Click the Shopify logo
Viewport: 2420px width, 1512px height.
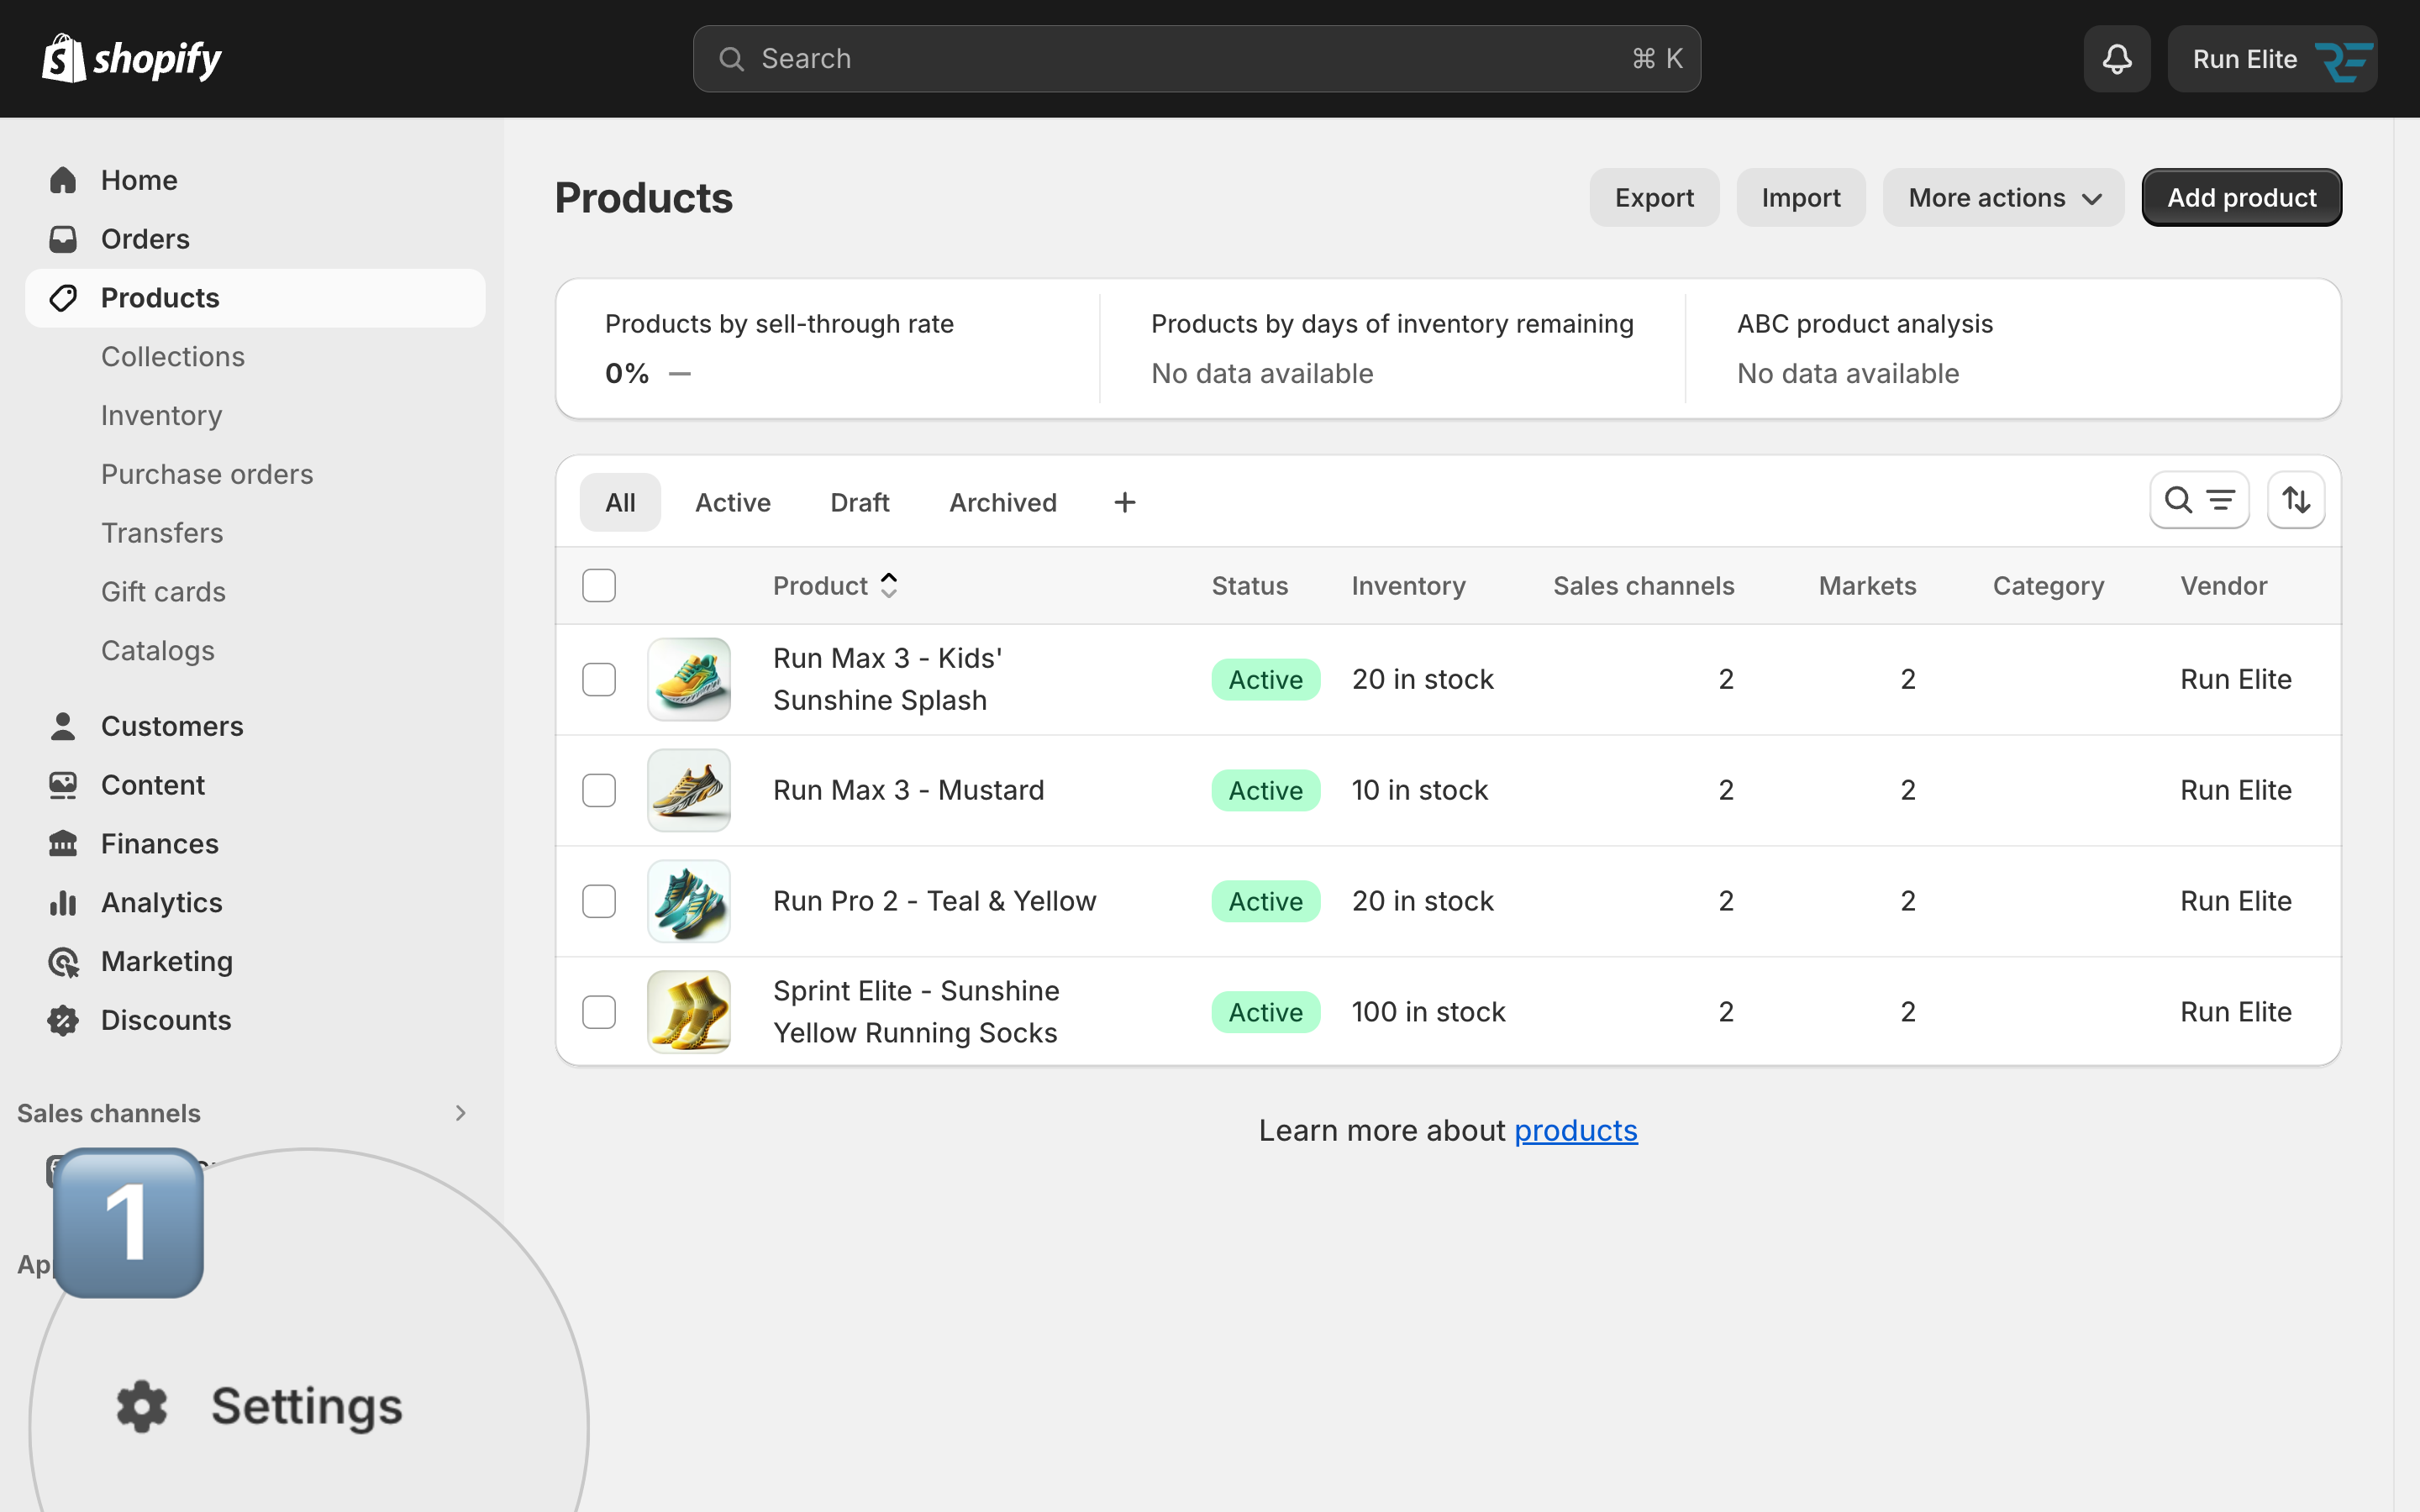pyautogui.click(x=132, y=59)
